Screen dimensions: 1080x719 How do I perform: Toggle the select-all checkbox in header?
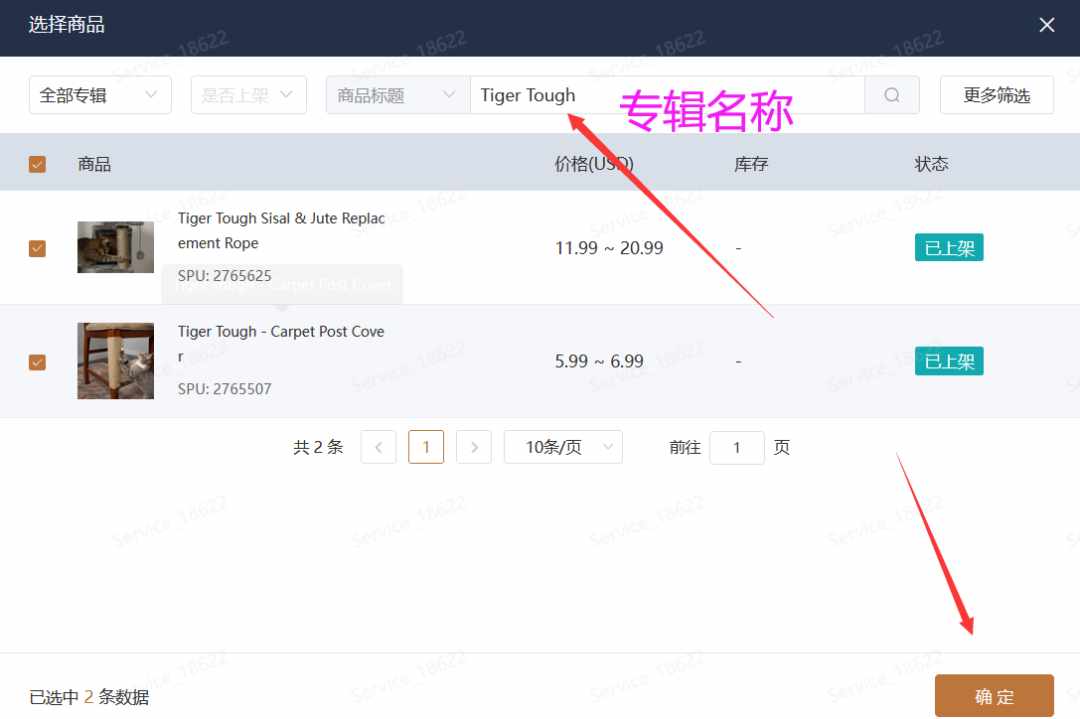coord(37,164)
